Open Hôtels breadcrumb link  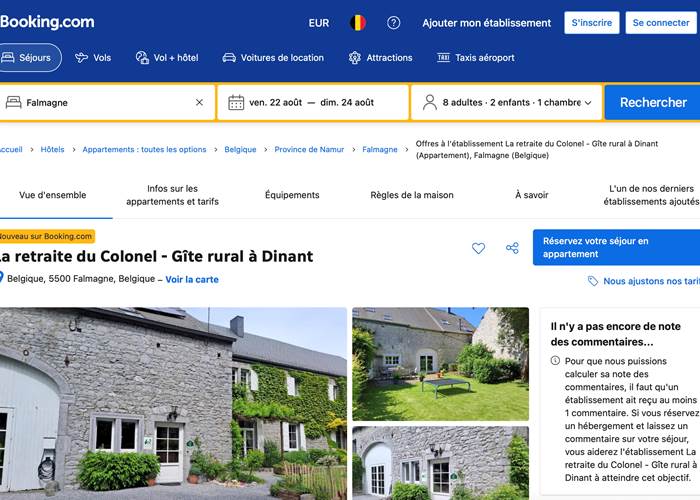point(52,149)
